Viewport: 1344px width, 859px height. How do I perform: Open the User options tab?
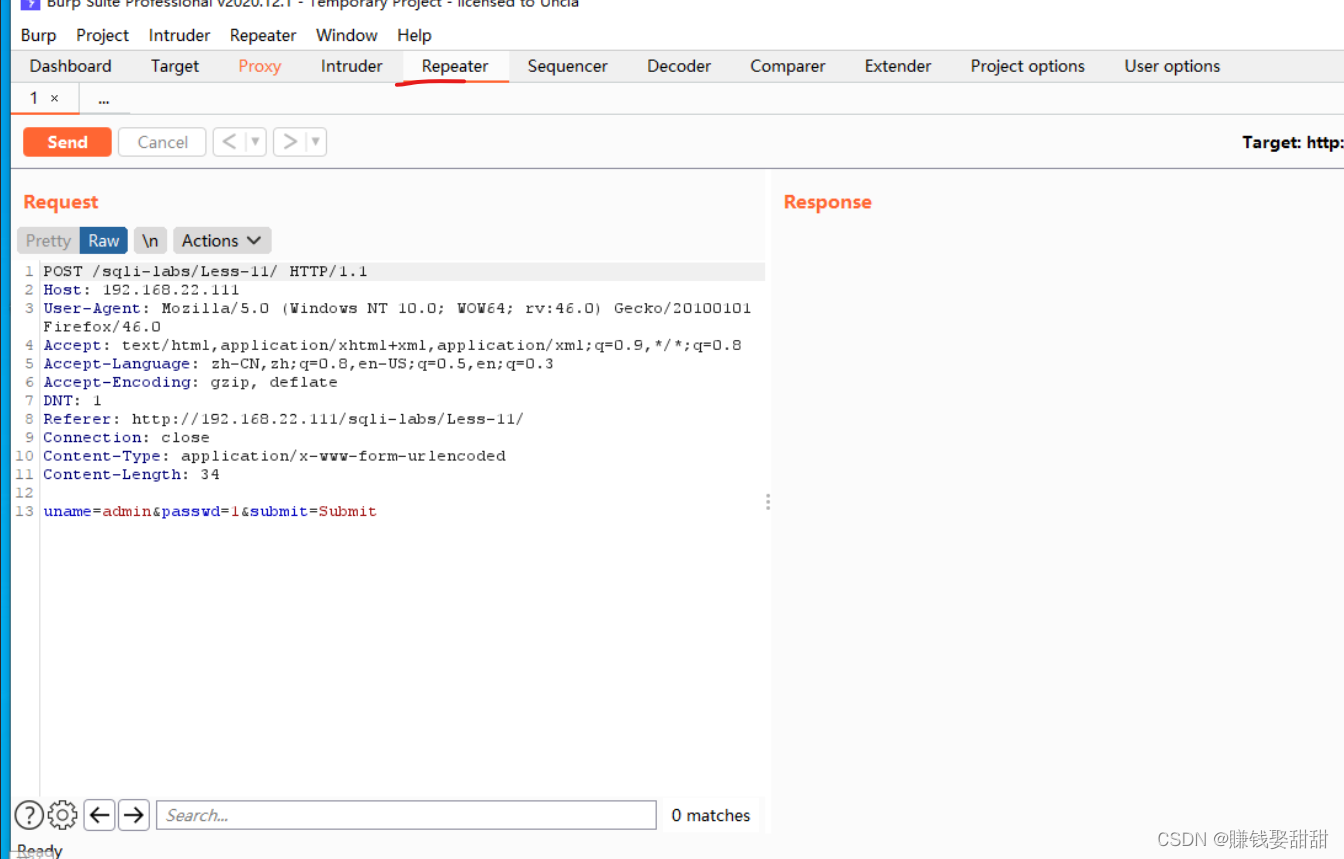point(1172,66)
